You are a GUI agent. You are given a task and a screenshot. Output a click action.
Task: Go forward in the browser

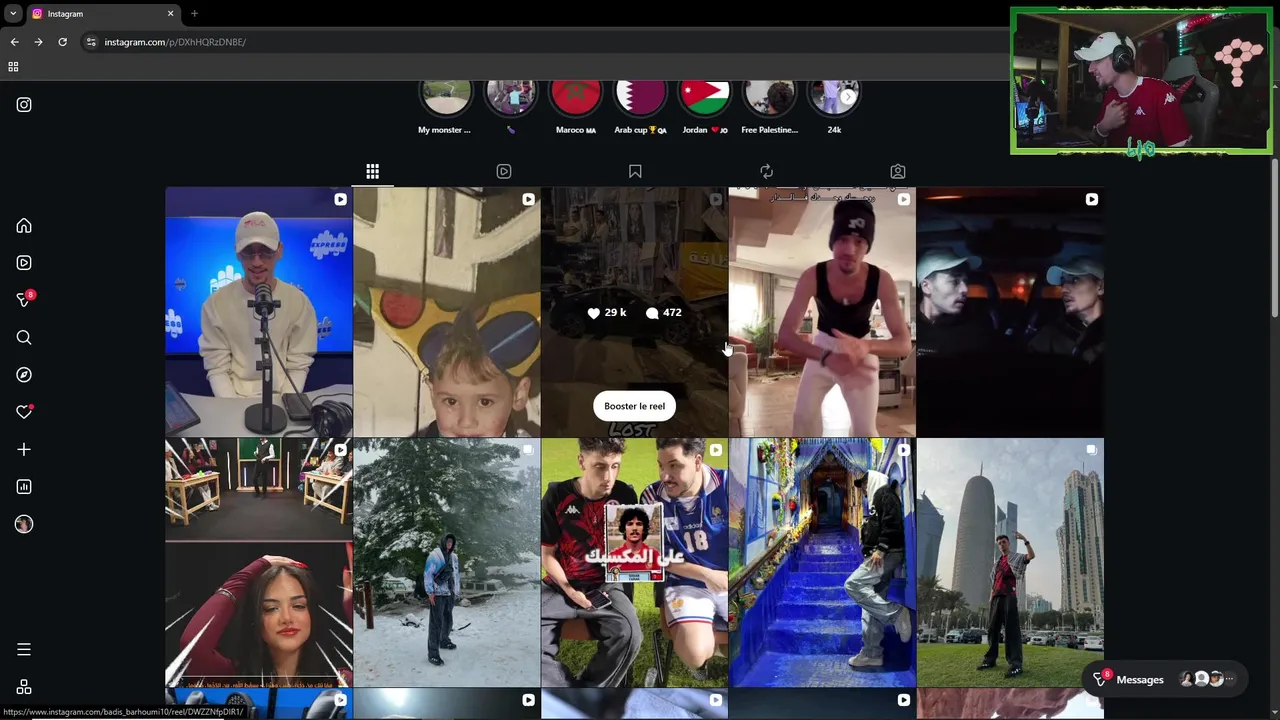point(38,42)
